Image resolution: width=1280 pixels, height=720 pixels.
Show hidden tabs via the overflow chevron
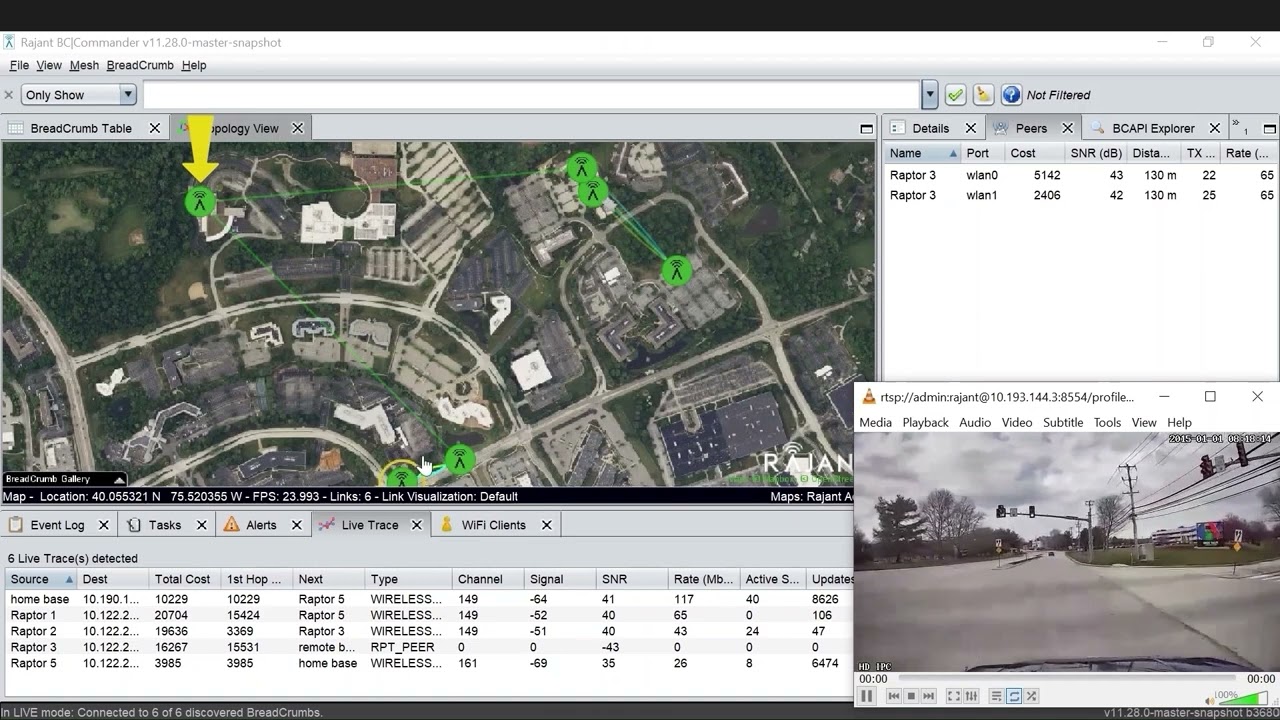(1238, 126)
